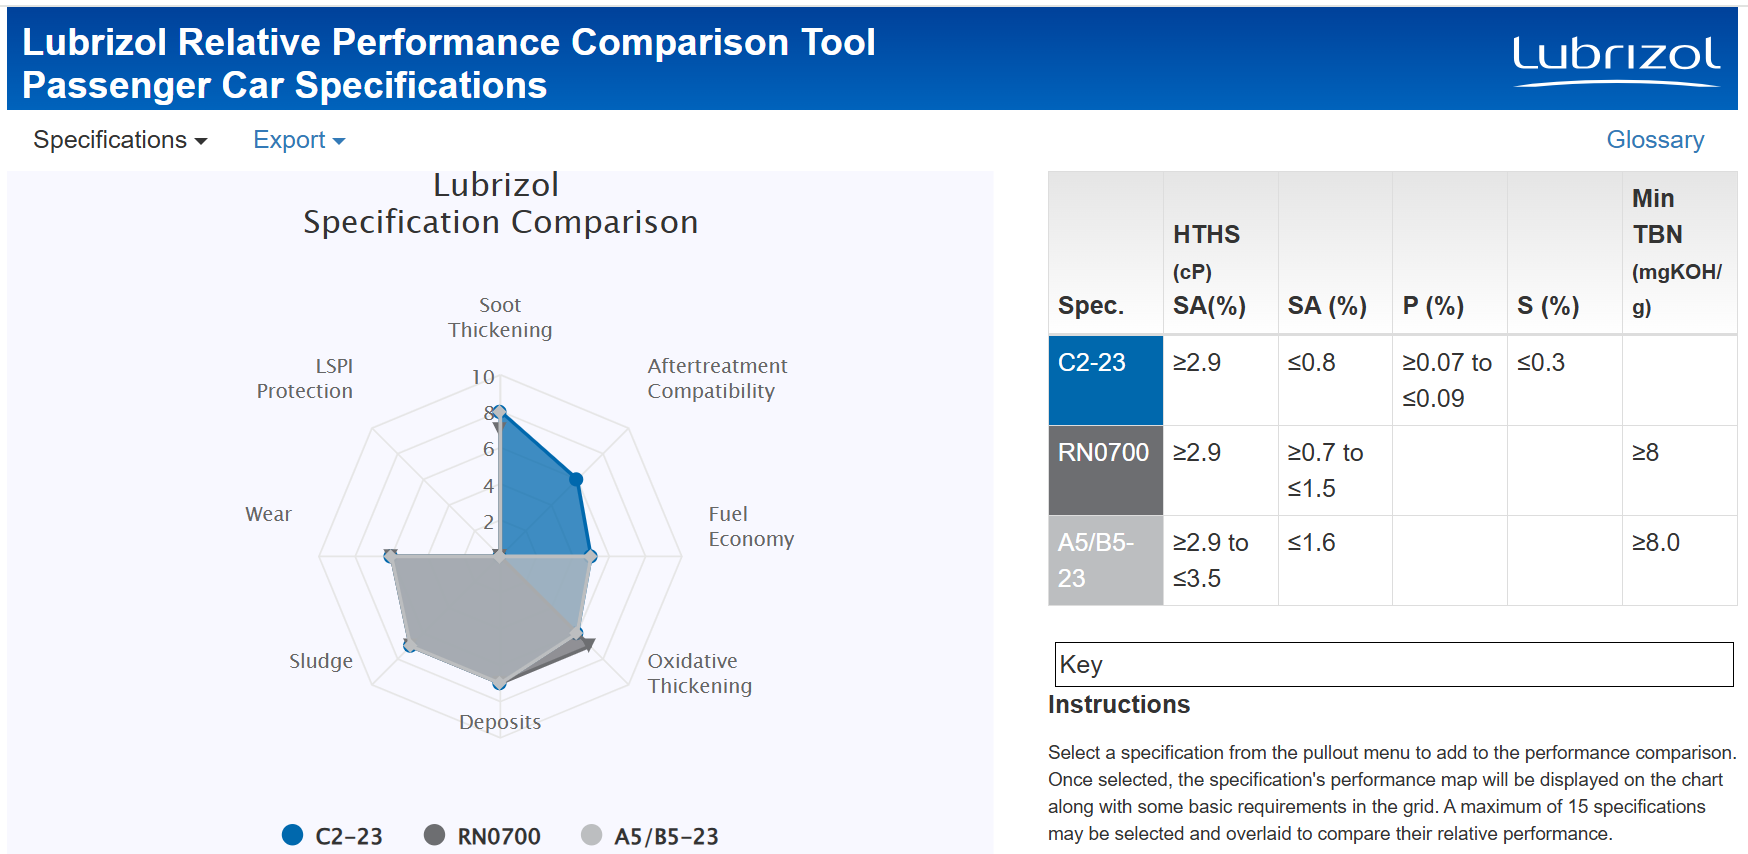This screenshot has width=1748, height=854.
Task: Select the RN0700 spec row label
Action: tap(1106, 470)
